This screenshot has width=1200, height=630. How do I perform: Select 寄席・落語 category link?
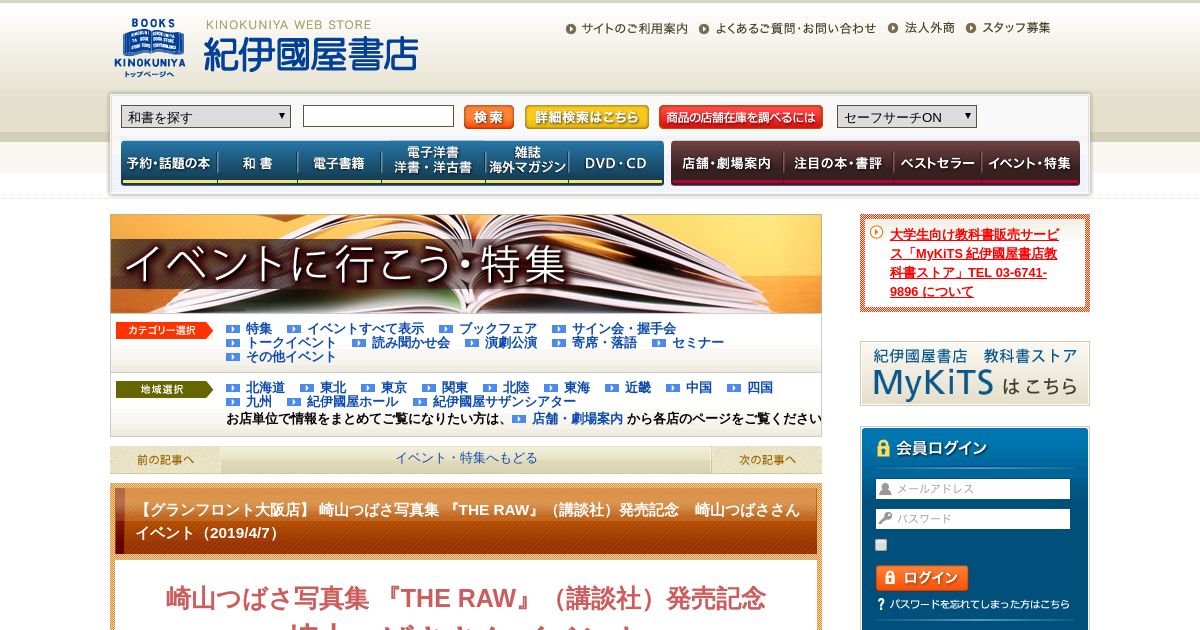click(x=604, y=343)
